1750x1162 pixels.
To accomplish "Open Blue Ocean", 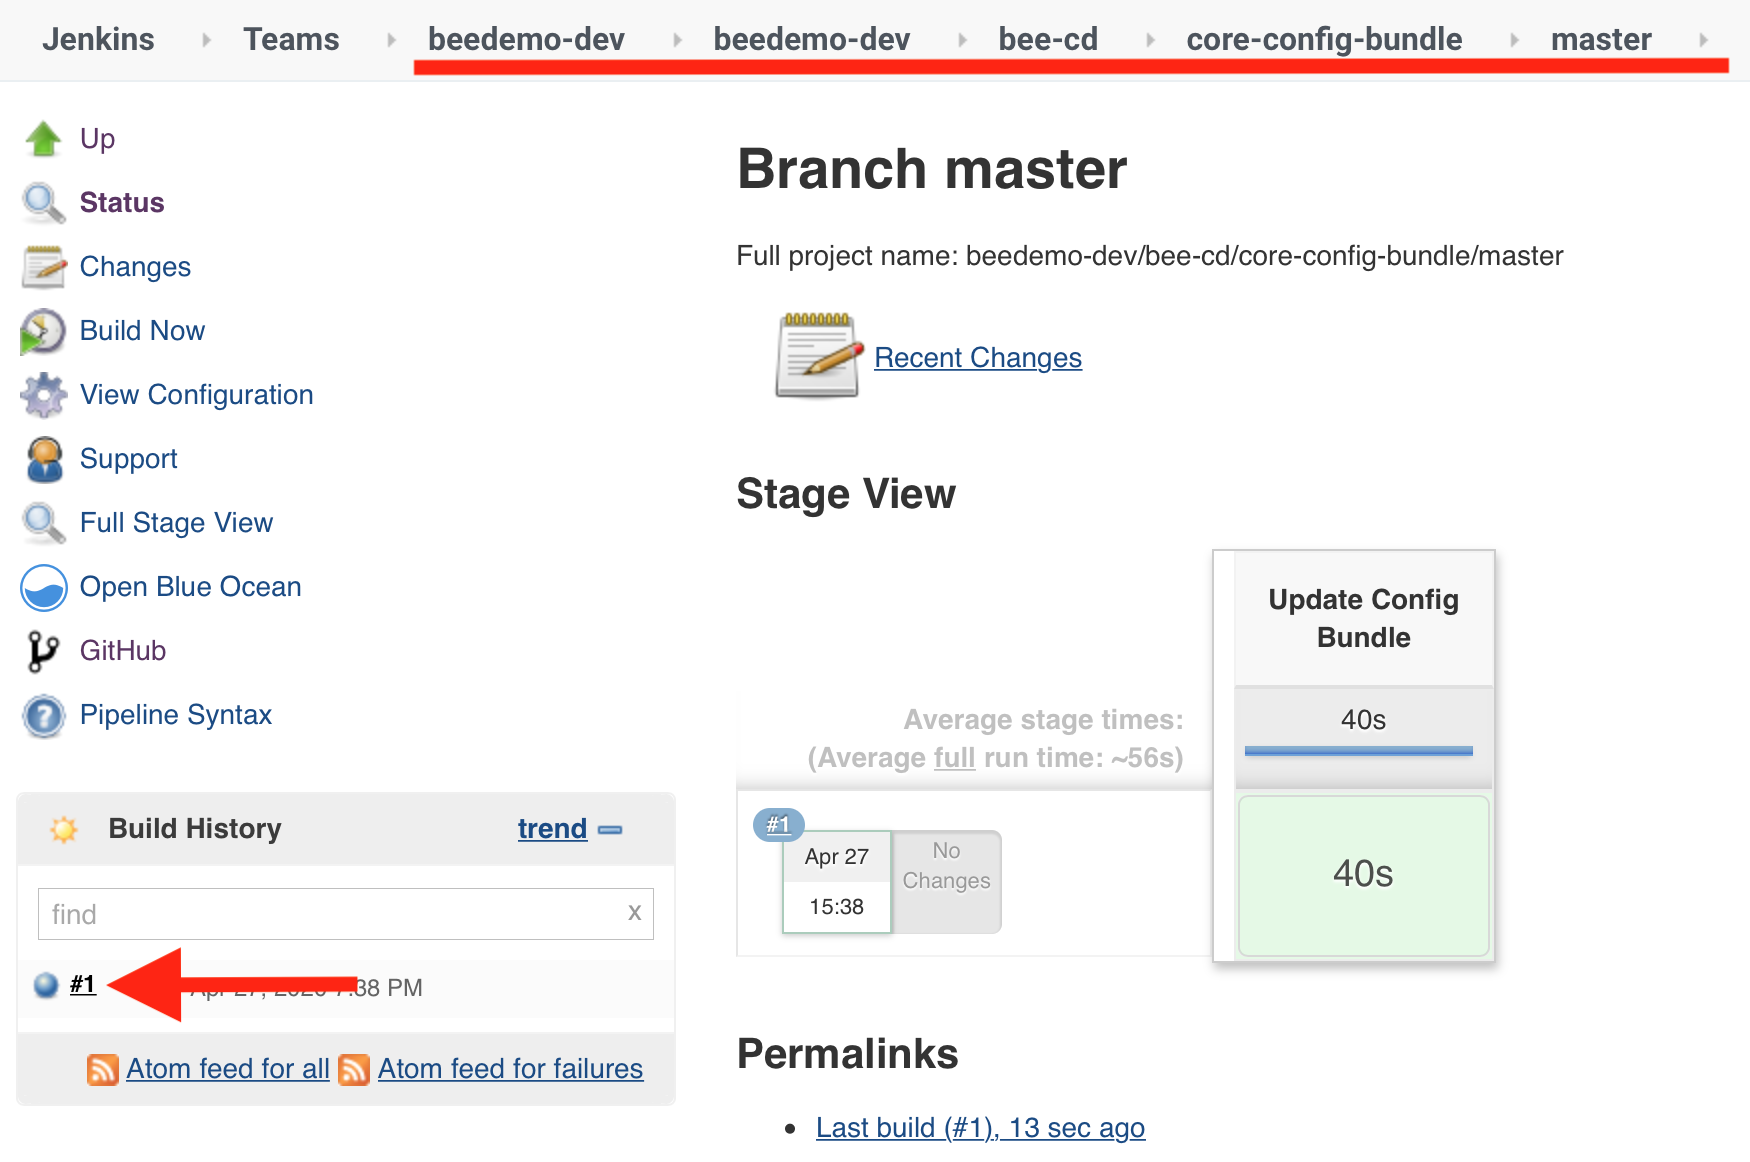I will 190,587.
